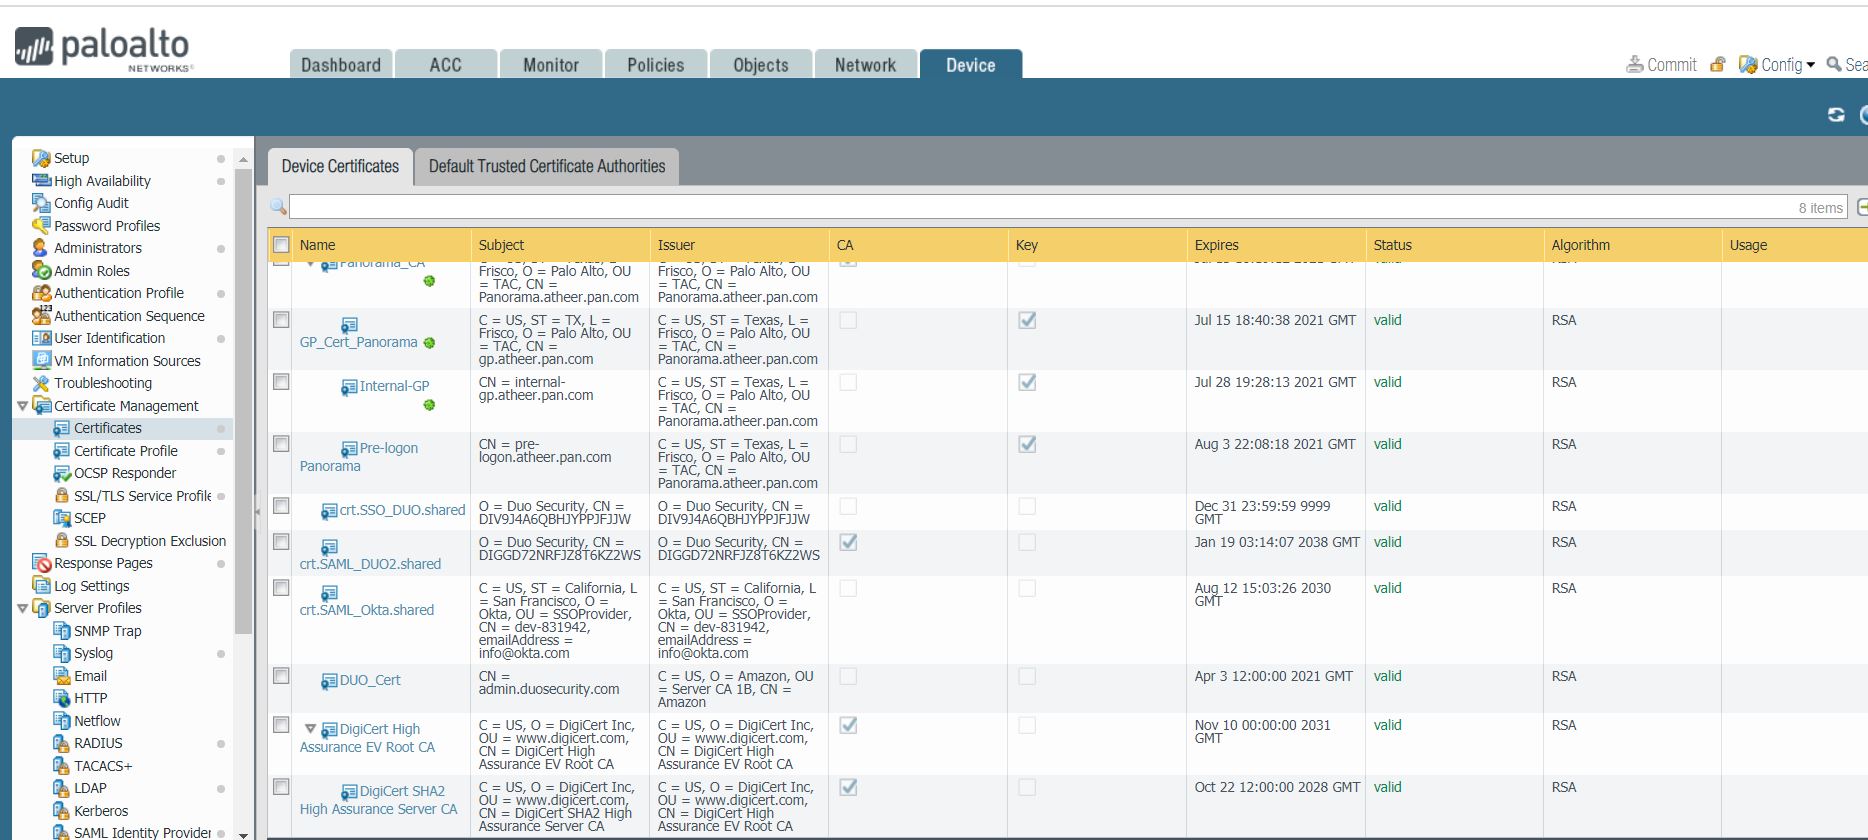Open Setup from the sidebar
This screenshot has width=1868, height=840.
click(x=71, y=158)
